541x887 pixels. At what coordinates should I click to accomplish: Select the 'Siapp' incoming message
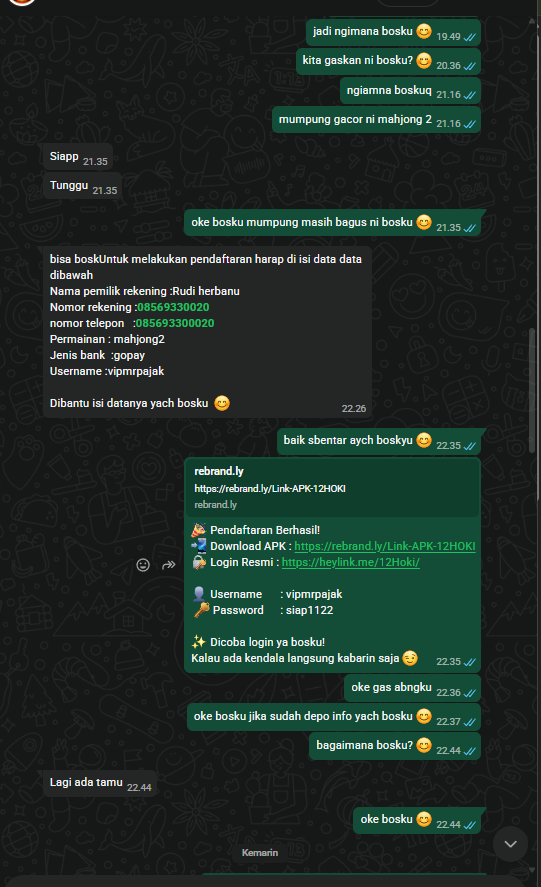click(78, 157)
